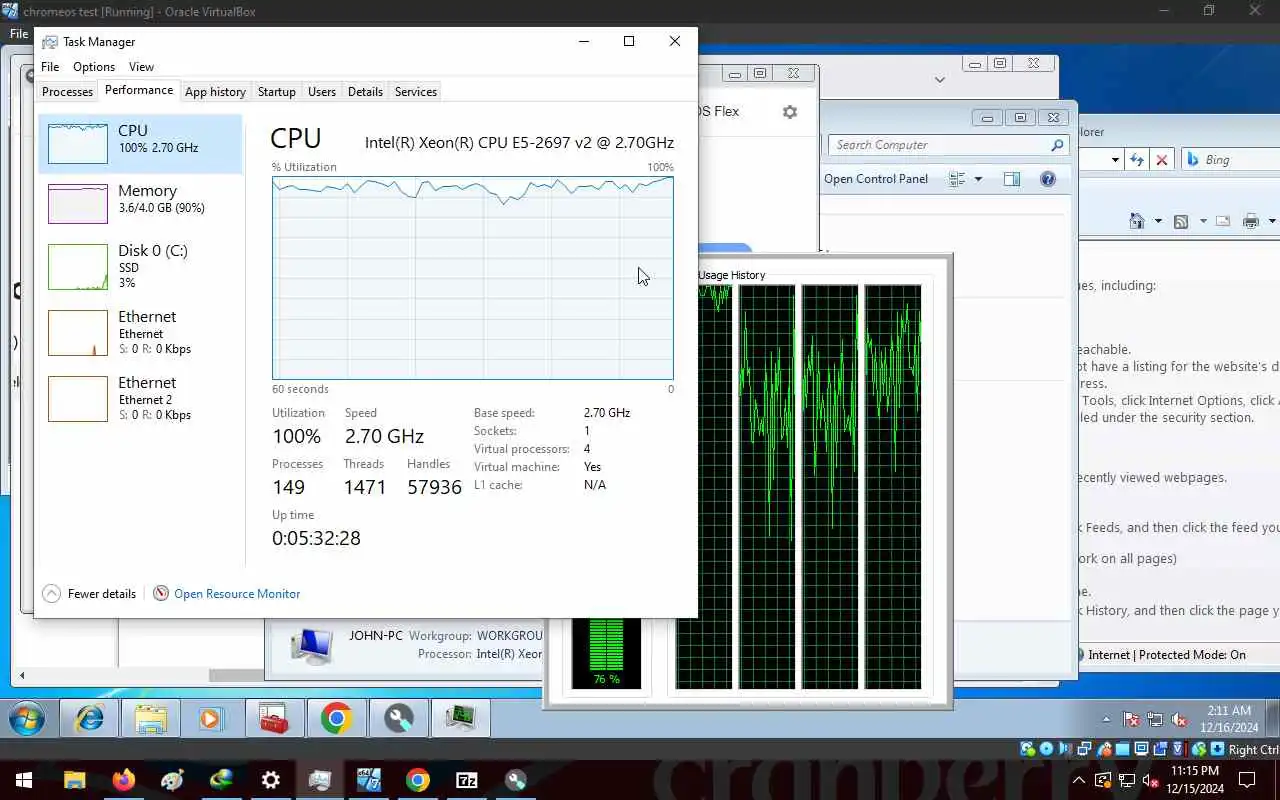This screenshot has width=1280, height=800.
Task: Click the Internet Explorer Home icon
Action: click(1137, 221)
